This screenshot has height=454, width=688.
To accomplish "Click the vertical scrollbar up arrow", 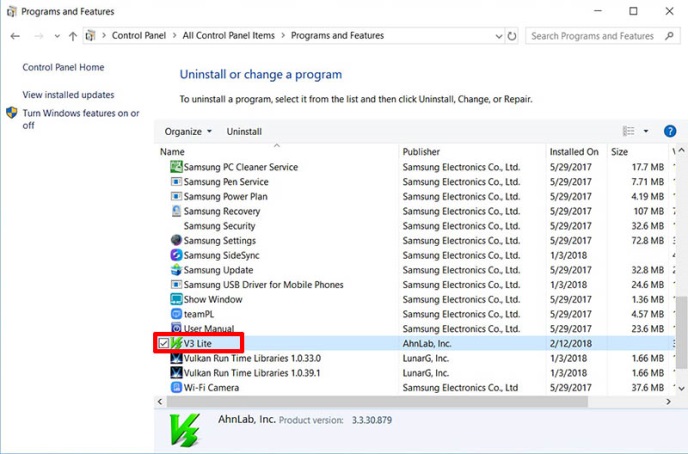I will (x=681, y=150).
